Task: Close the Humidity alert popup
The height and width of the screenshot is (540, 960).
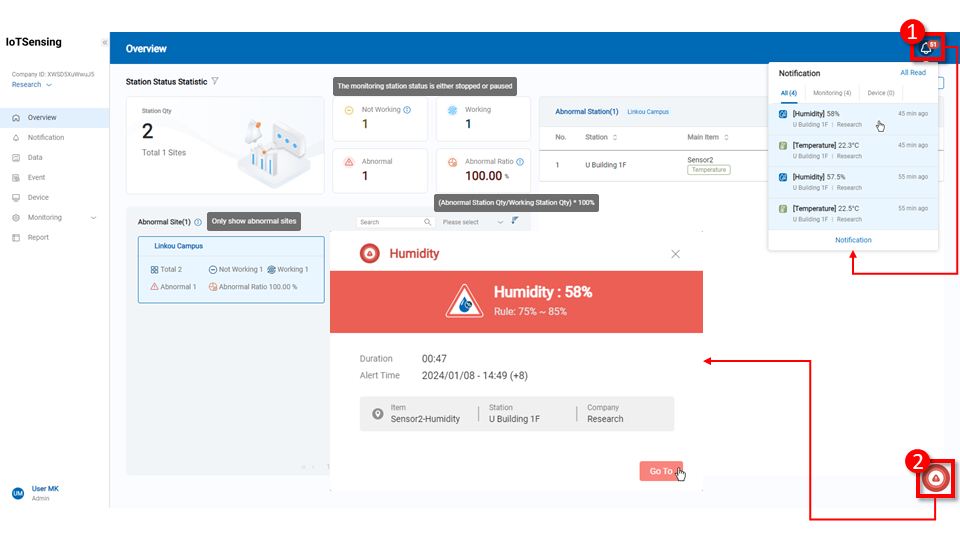Action: (x=675, y=254)
